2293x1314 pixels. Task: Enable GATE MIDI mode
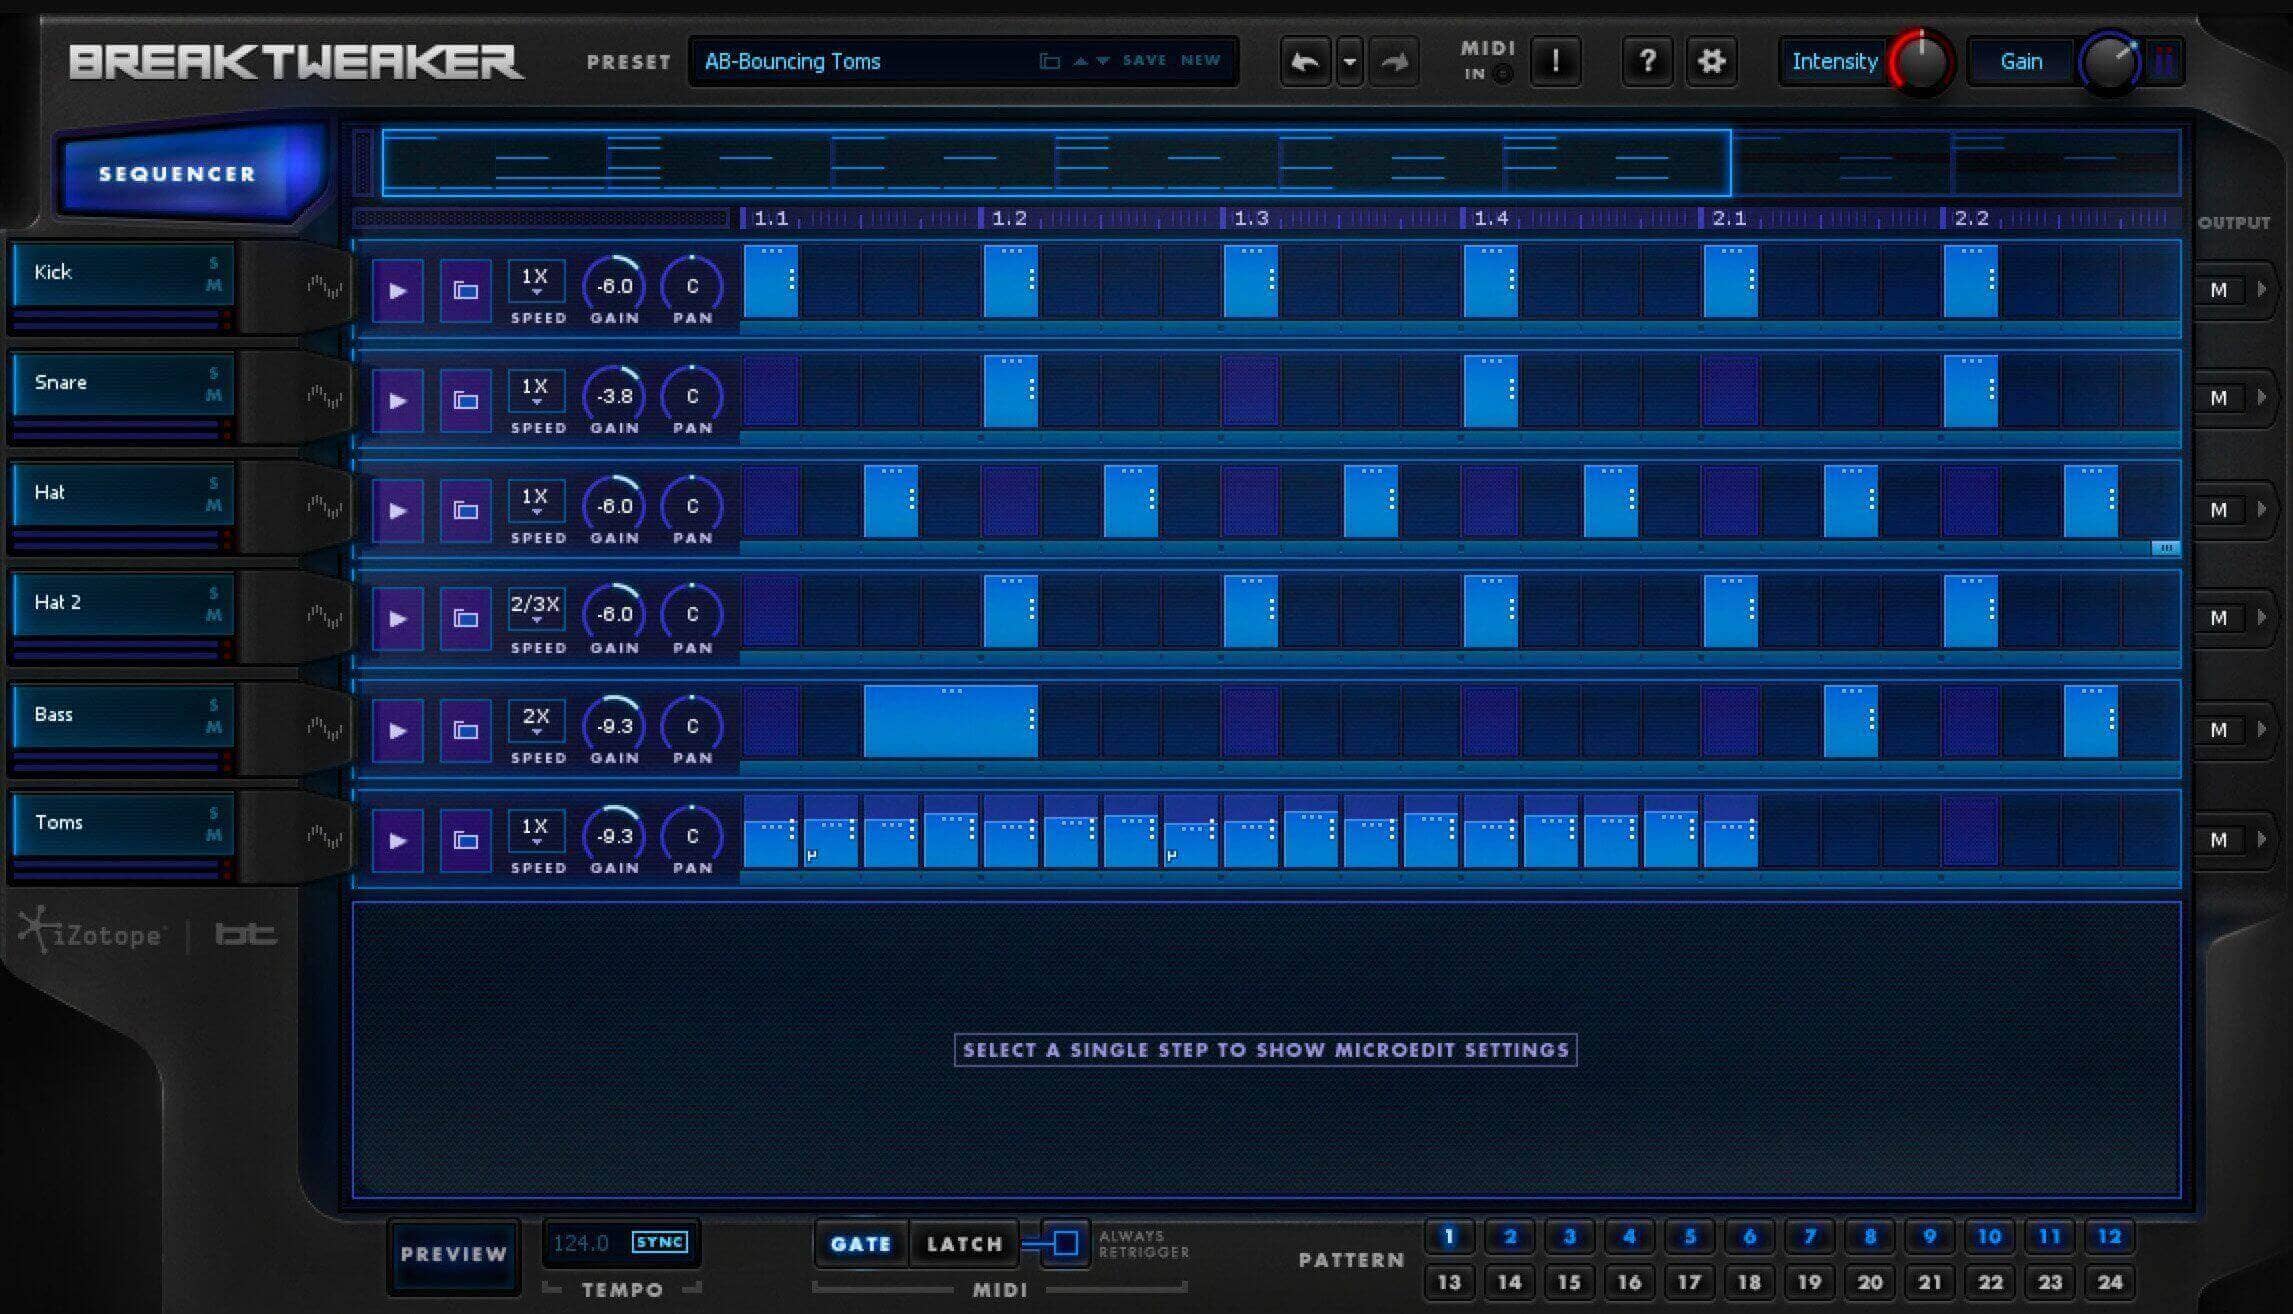pyautogui.click(x=861, y=1244)
